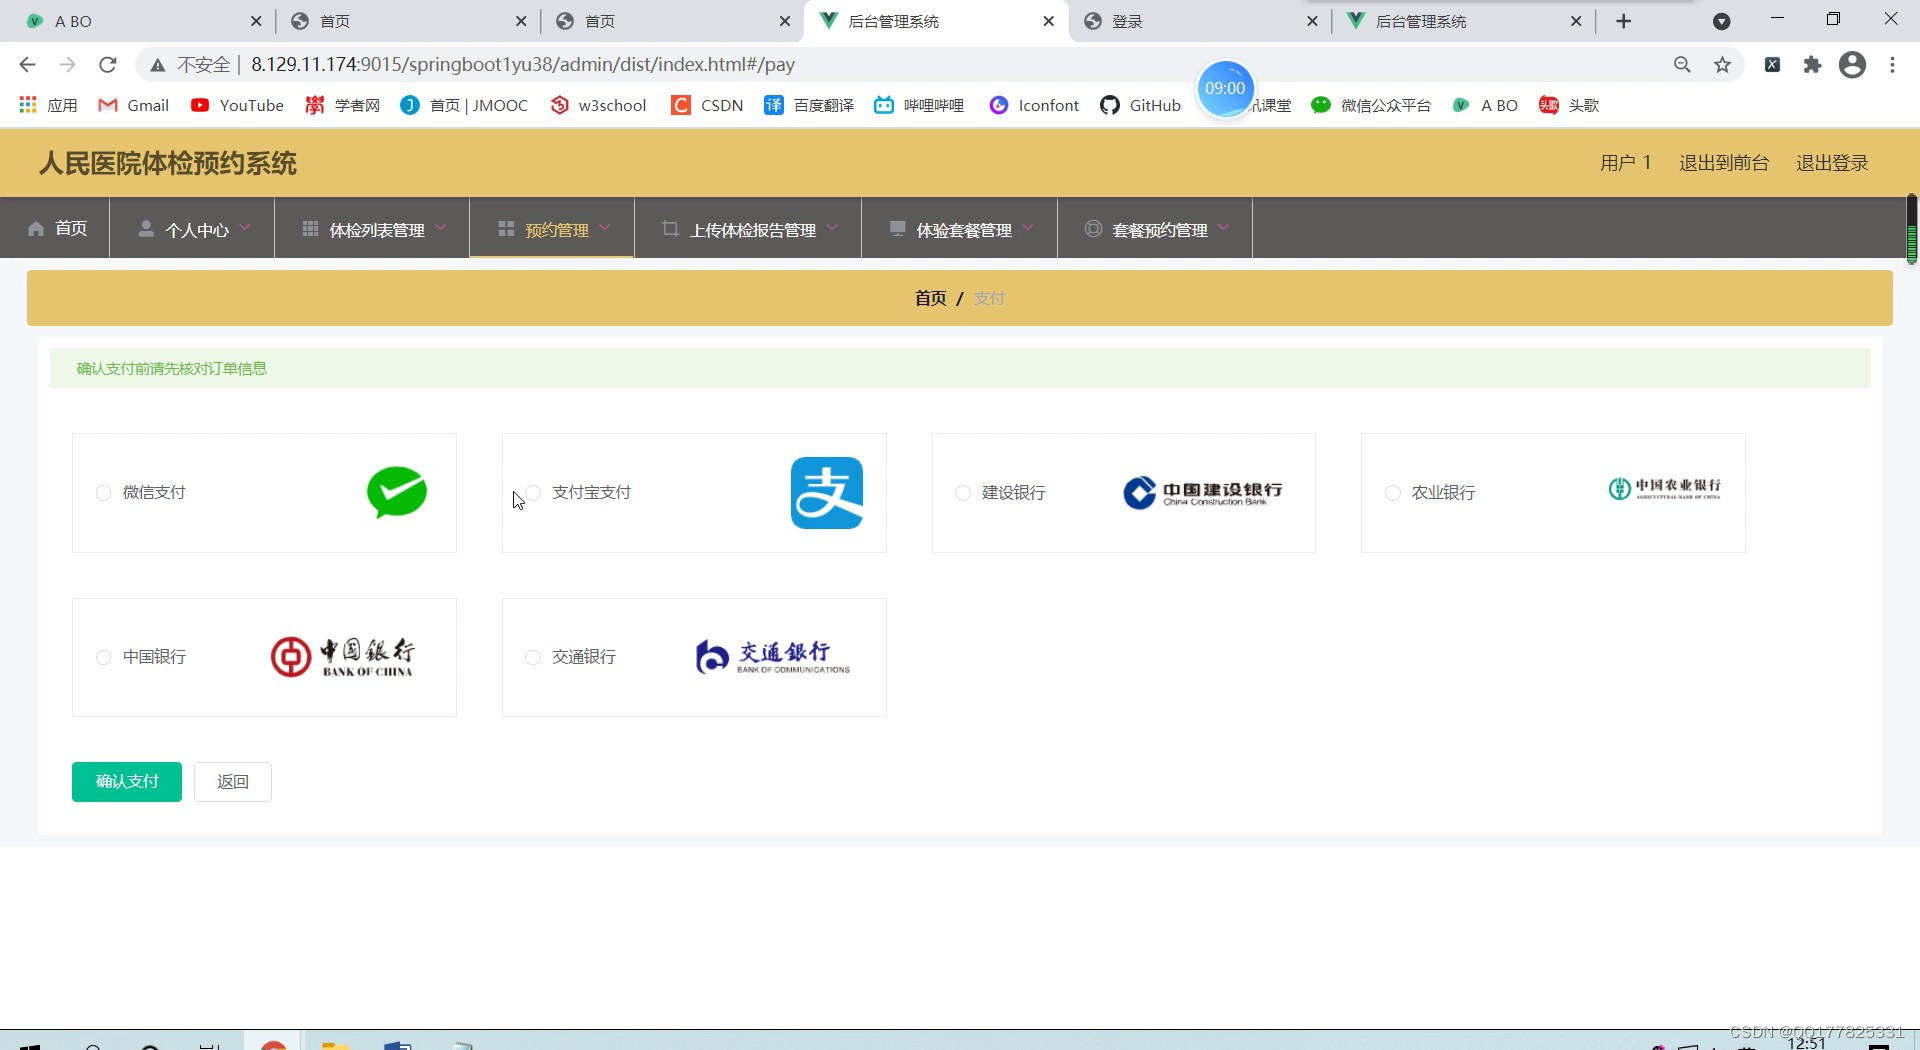Open the Chrome profile avatar

tap(1852, 65)
